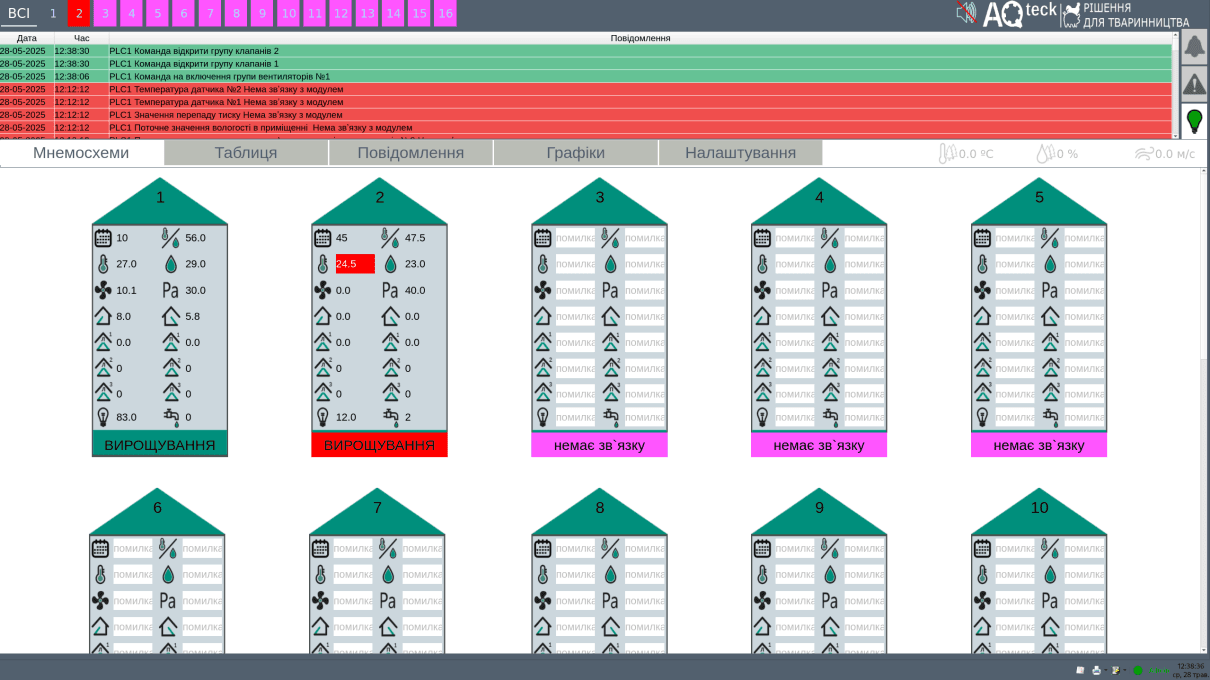Screen dimensions: 1210x680
Task: Click the Pa pressure icon in house 1
Action: 169,291
